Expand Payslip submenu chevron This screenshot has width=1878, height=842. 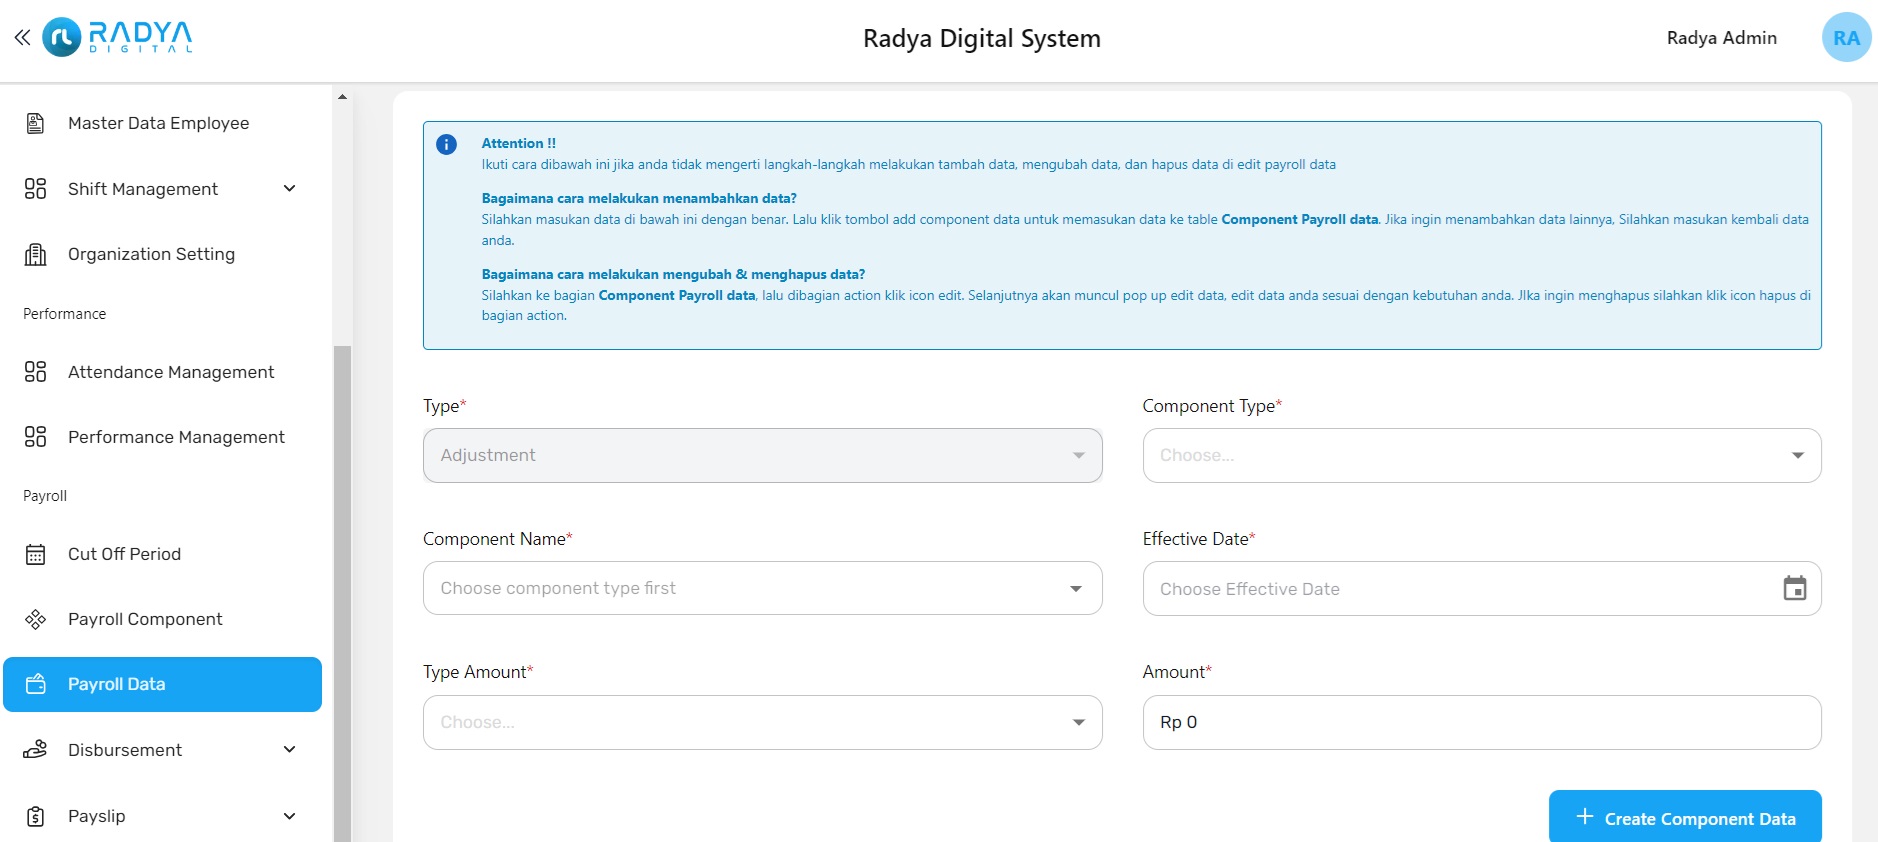(x=289, y=816)
